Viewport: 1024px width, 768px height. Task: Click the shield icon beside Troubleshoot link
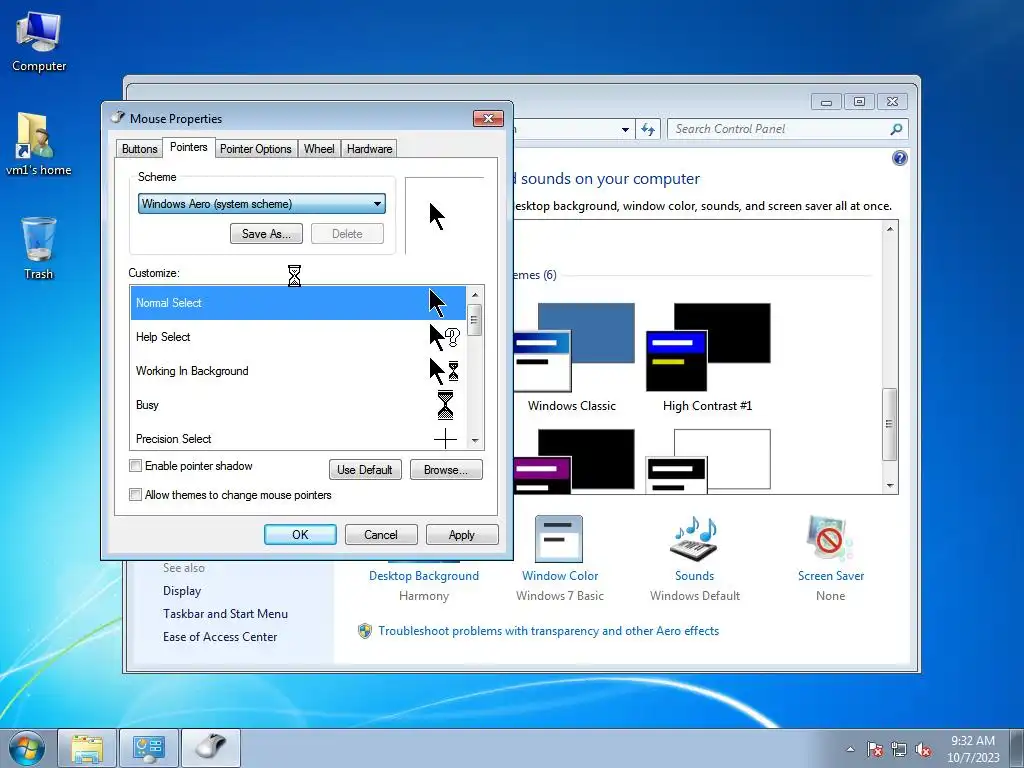coord(364,631)
